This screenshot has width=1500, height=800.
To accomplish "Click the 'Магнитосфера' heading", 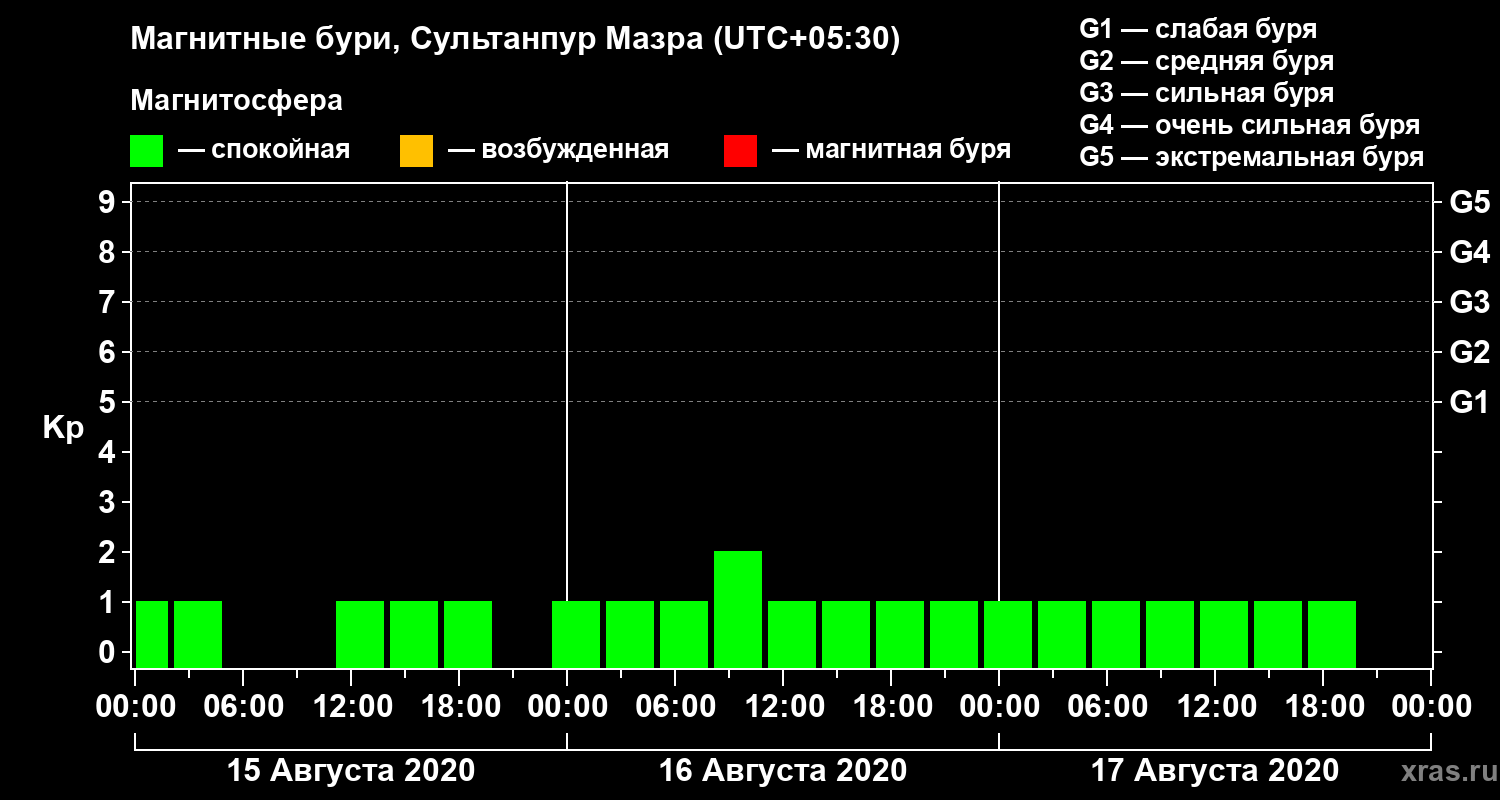I will [x=236, y=101].
